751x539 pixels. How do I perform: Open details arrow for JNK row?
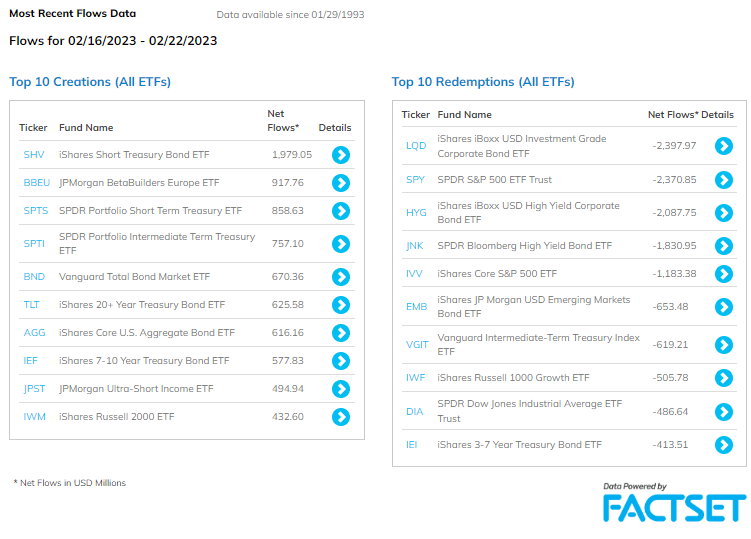(724, 246)
